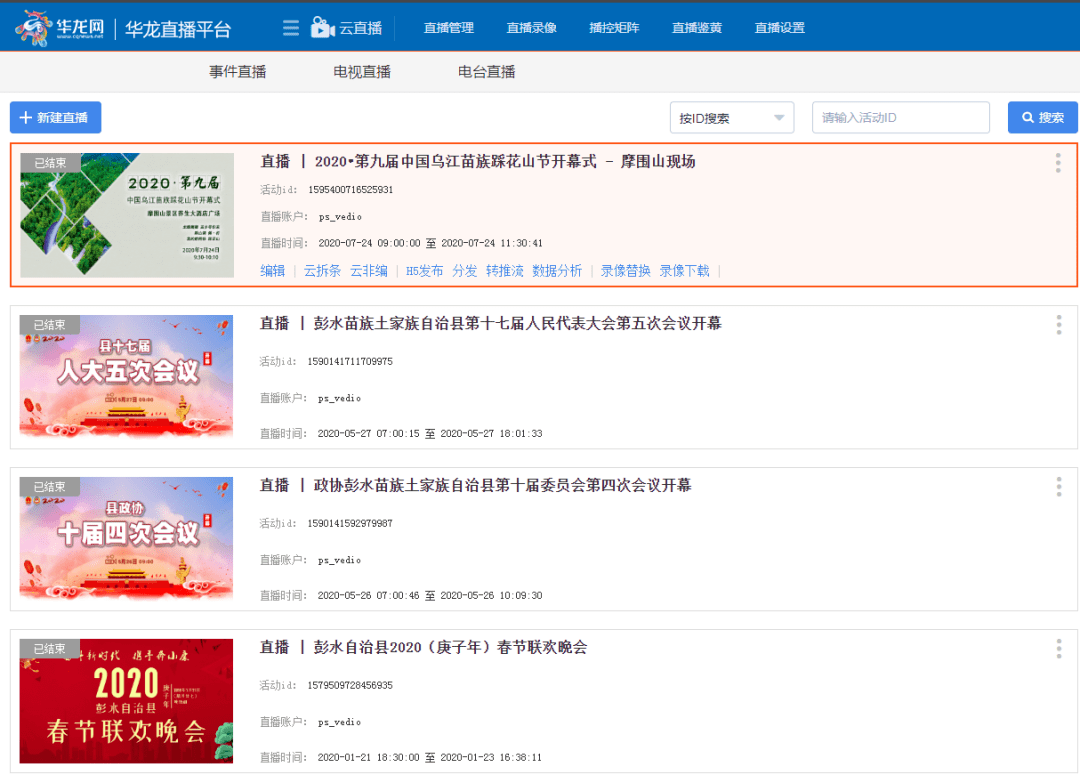Image resolution: width=1080 pixels, height=783 pixels.
Task: Open the 直播鉴黄 menu
Action: tap(696, 28)
